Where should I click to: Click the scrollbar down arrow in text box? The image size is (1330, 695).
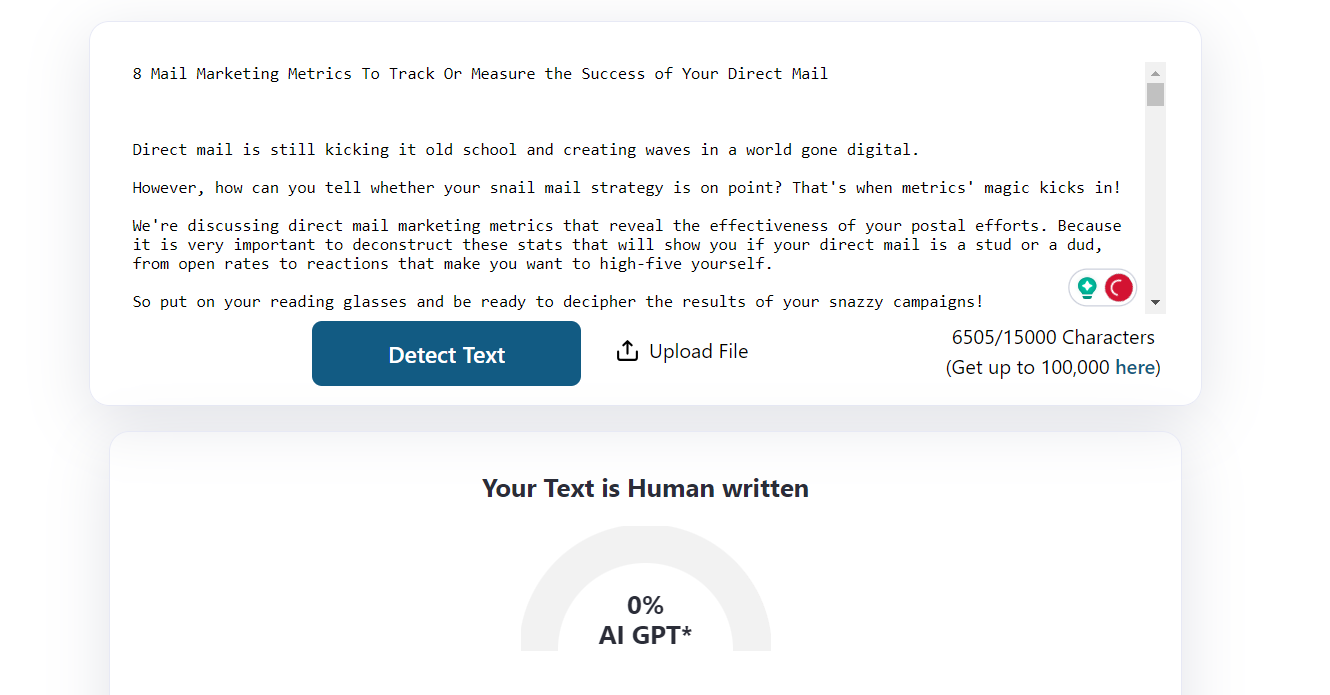(1155, 302)
